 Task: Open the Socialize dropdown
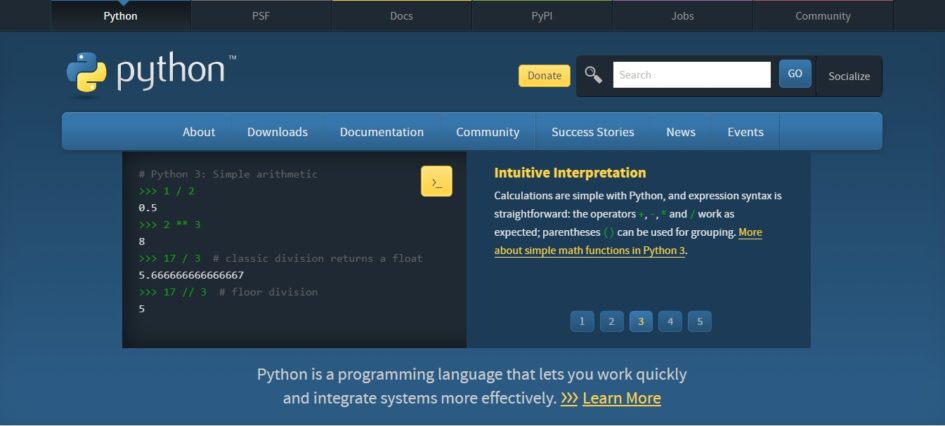(849, 76)
